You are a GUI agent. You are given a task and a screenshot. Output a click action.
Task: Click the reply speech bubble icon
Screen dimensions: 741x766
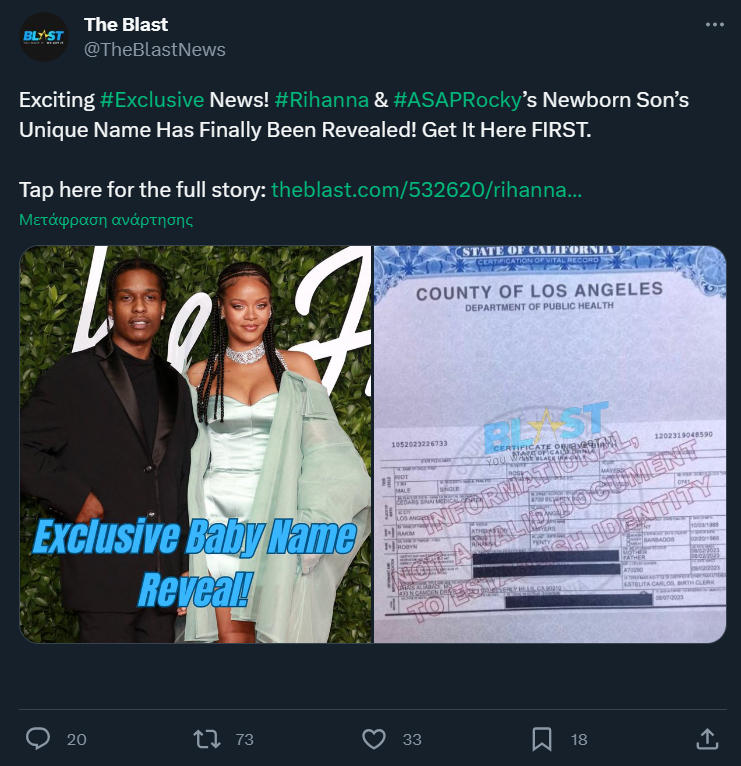[38, 739]
